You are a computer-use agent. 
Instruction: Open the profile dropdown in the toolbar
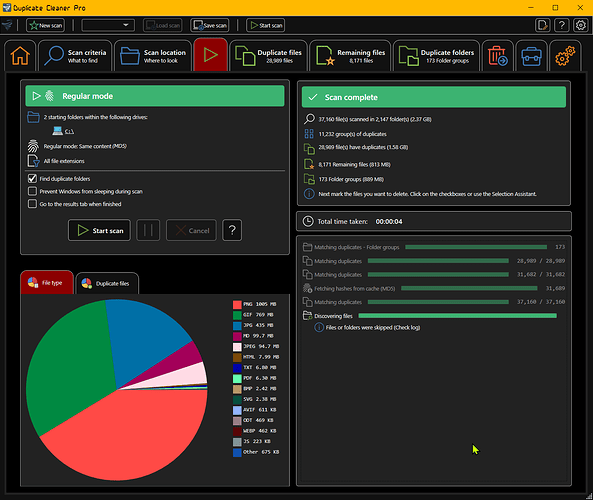108,25
